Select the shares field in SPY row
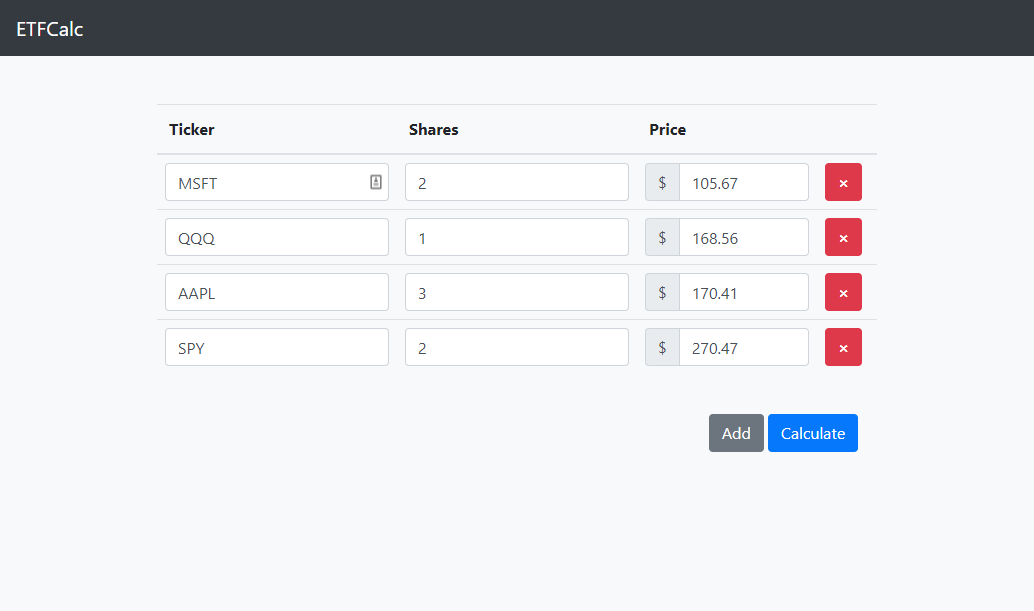This screenshot has height=611, width=1034. [517, 347]
